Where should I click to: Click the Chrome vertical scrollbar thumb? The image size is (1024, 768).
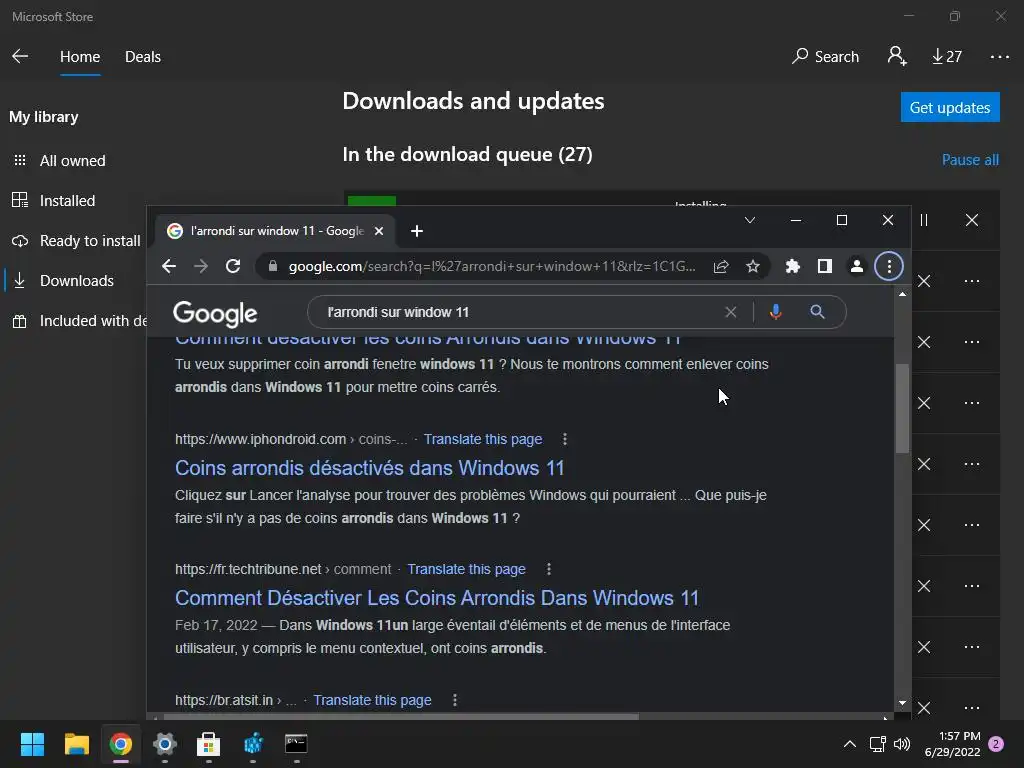coord(902,408)
